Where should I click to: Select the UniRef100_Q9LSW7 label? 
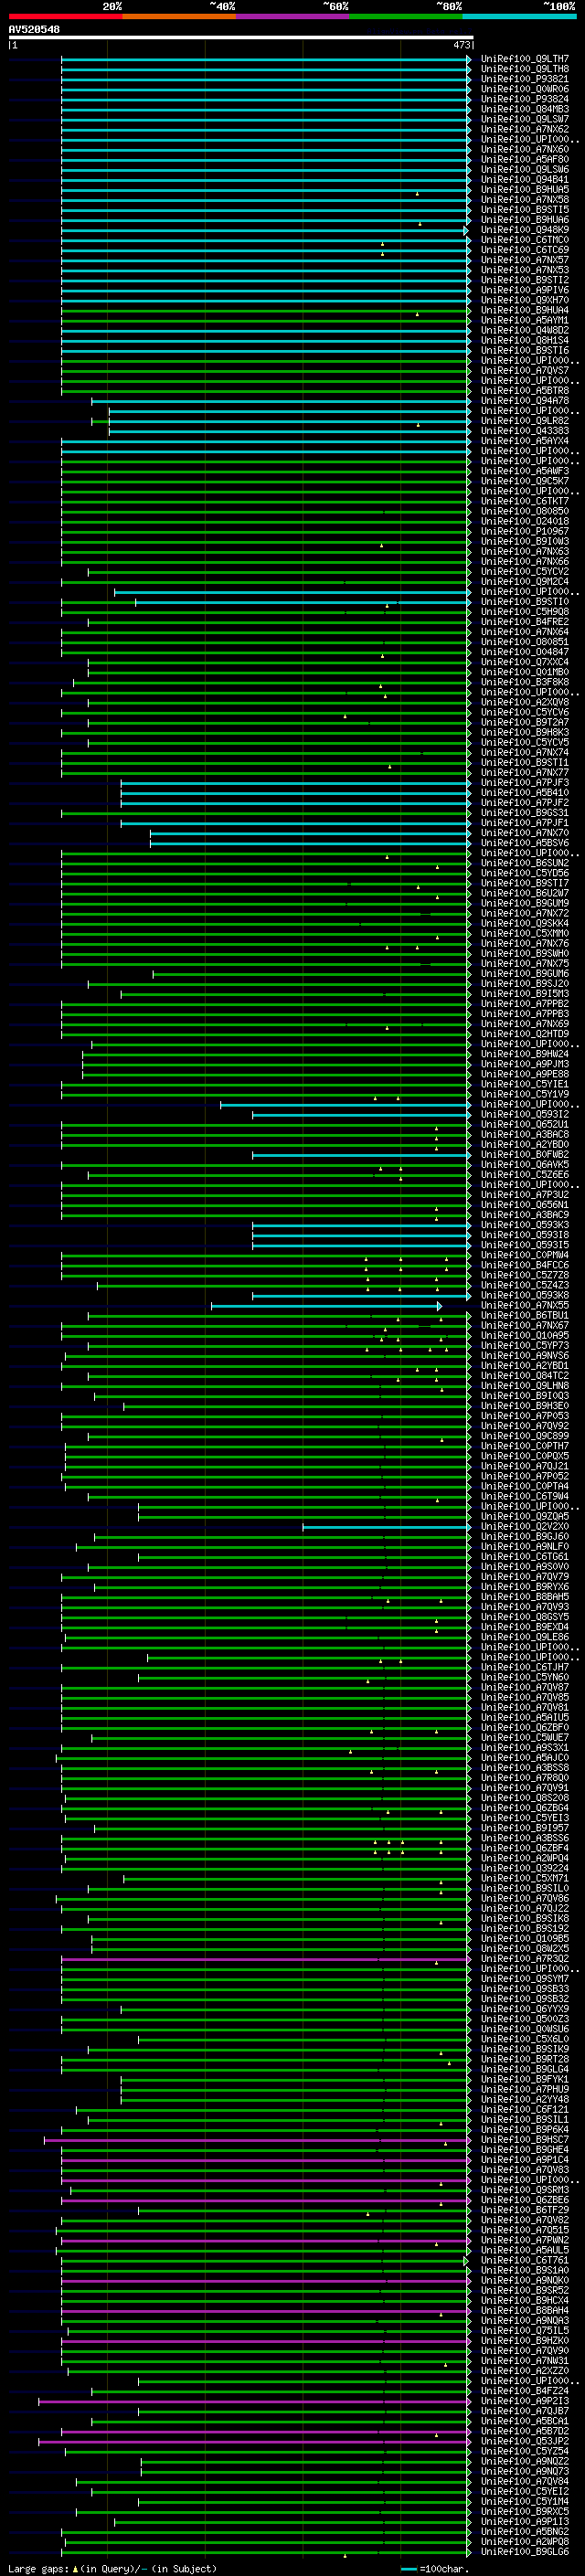(524, 119)
